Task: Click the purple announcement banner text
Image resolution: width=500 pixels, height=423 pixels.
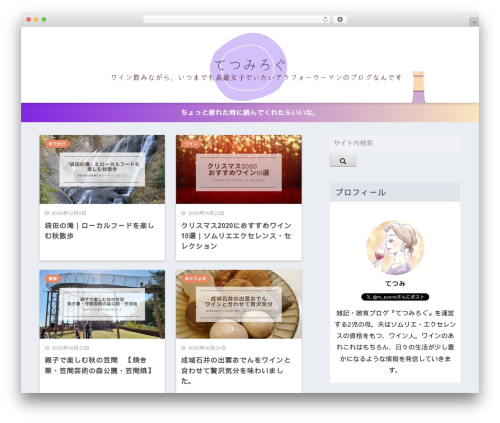Action: coord(249,113)
